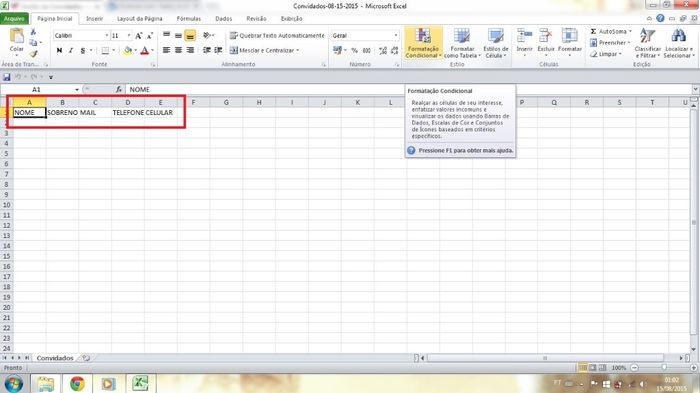The height and width of the screenshot is (393, 700).
Task: Open the Preencher menu
Action: click(x=610, y=42)
